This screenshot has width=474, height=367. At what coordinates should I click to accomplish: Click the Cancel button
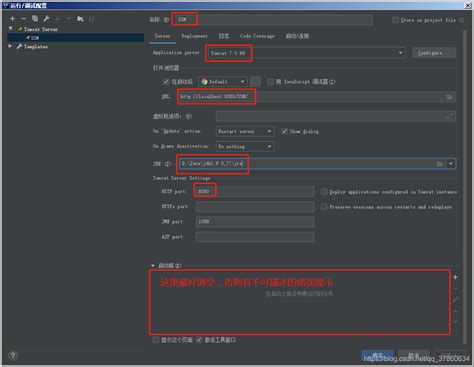pos(414,355)
